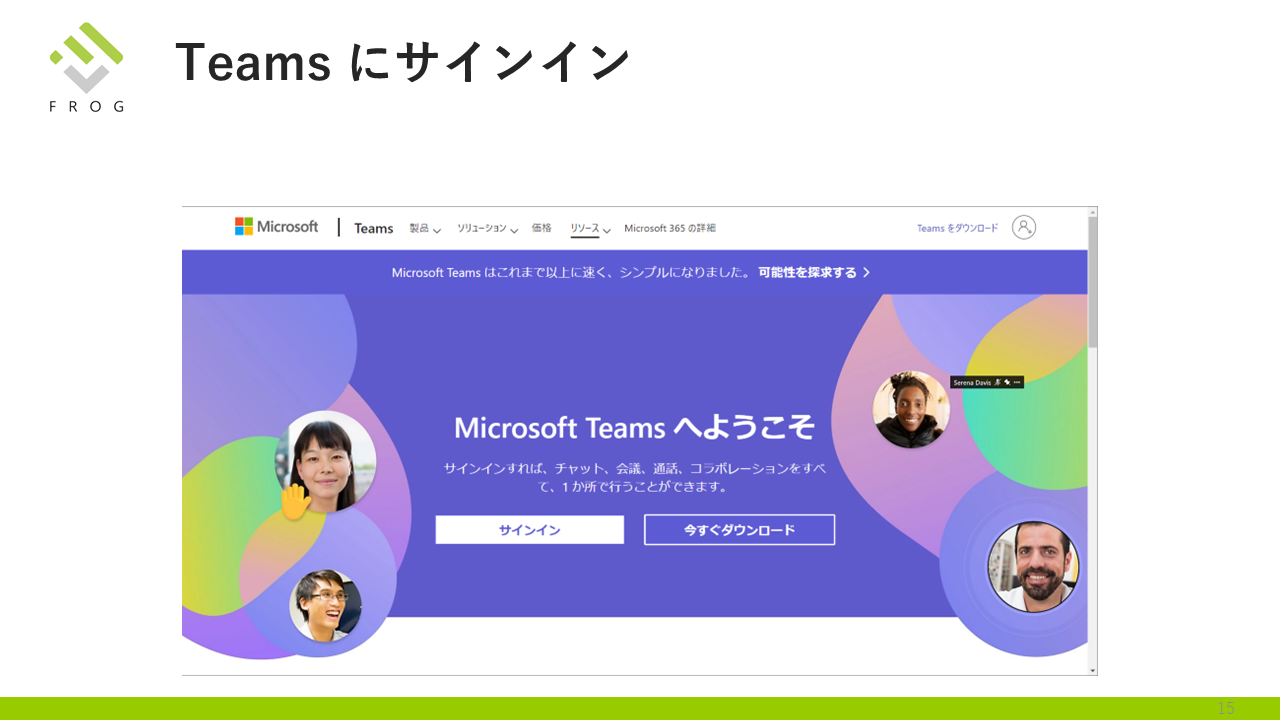Click the Microsoft Teams へようこそ heading
1280x720 pixels.
point(634,428)
